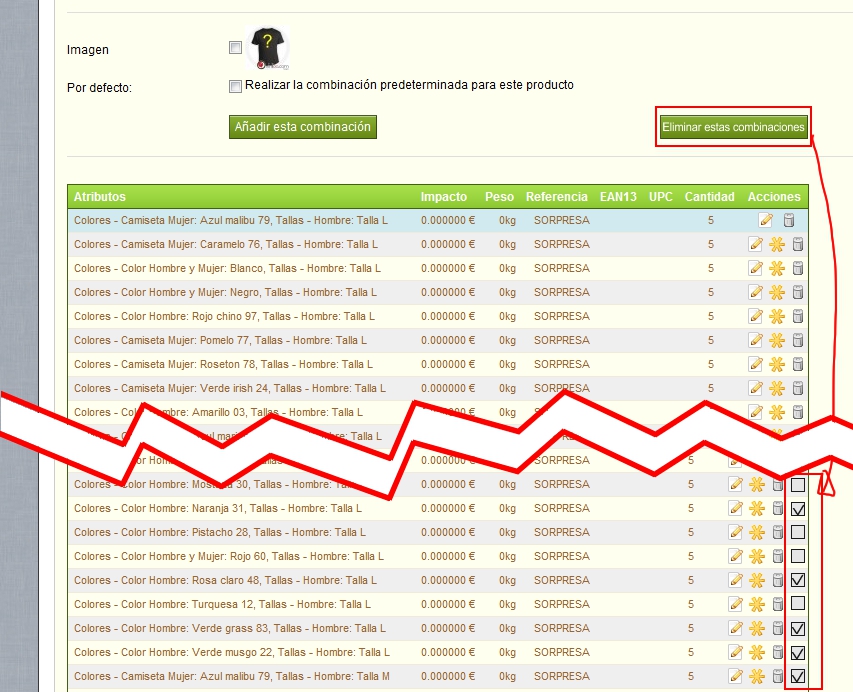Tick the Rojo 60 row checkbox
This screenshot has width=853, height=692.
tap(798, 556)
